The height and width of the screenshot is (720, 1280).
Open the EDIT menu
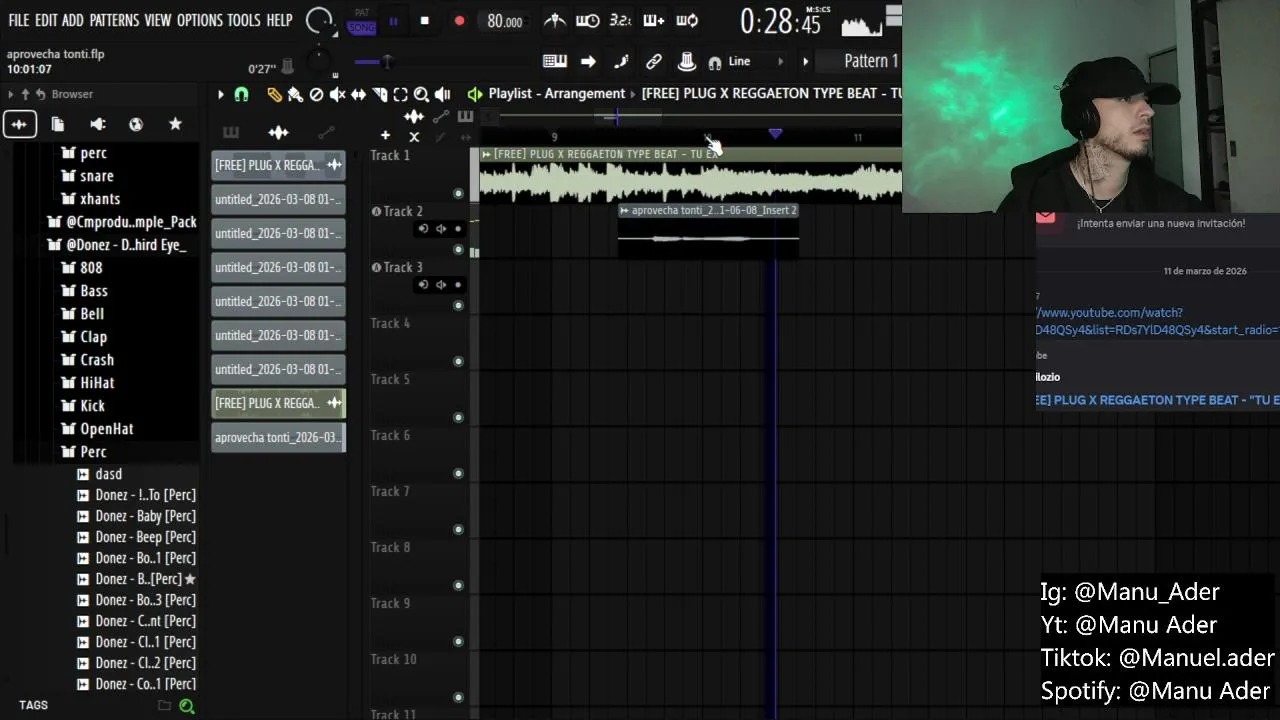[x=46, y=20]
